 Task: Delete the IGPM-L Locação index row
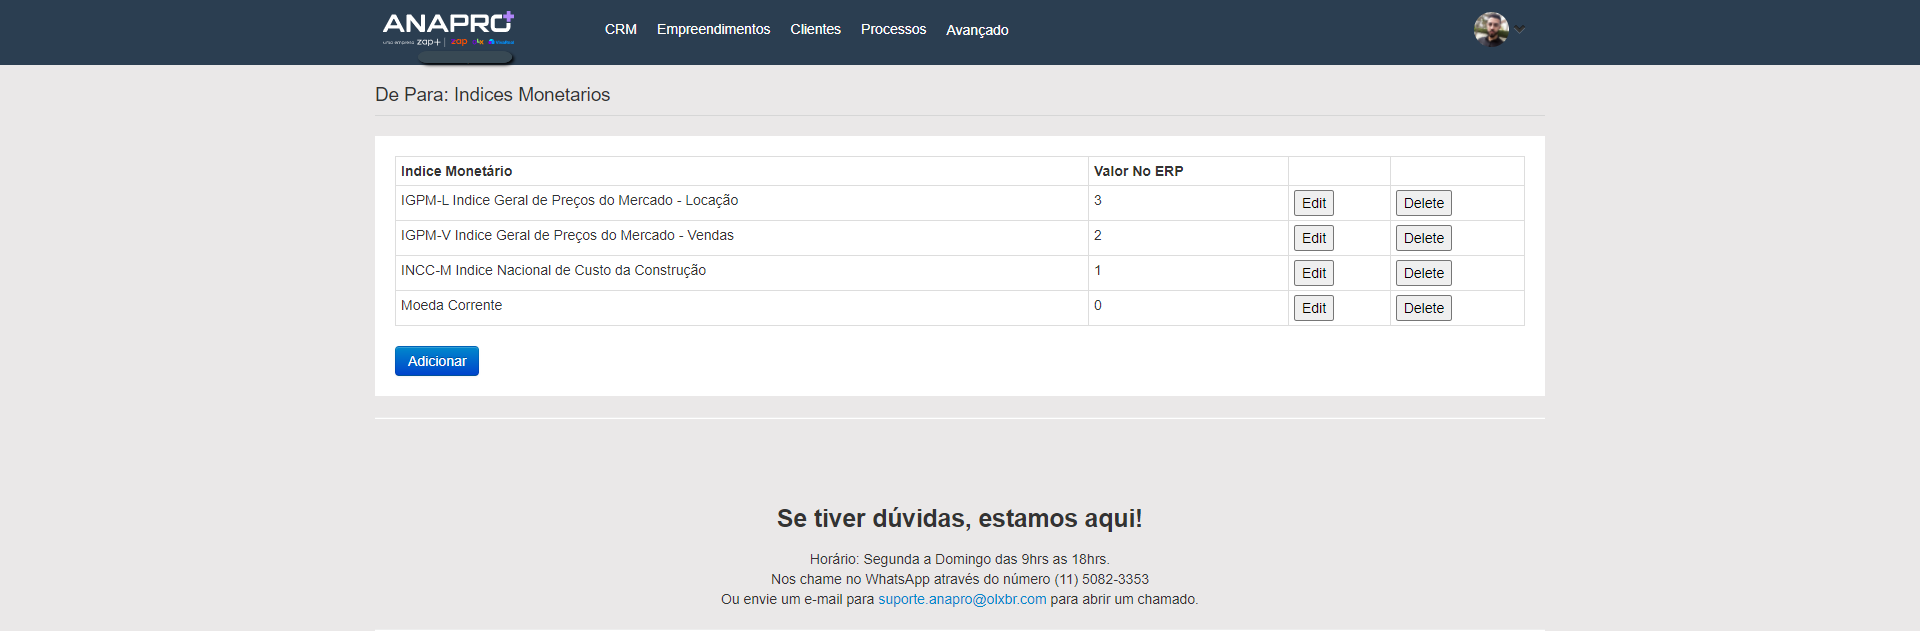tap(1423, 203)
